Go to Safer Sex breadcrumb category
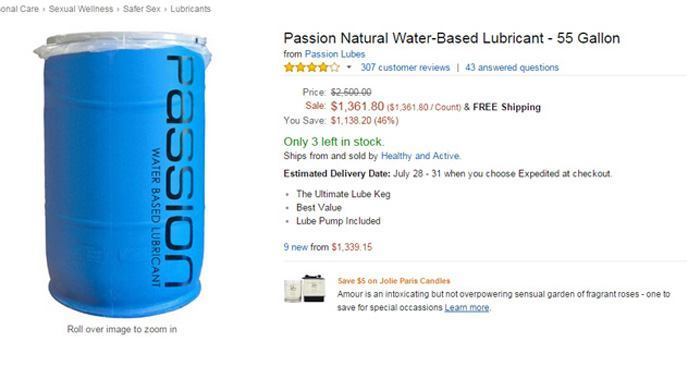This screenshot has width=700, height=366. point(142,9)
